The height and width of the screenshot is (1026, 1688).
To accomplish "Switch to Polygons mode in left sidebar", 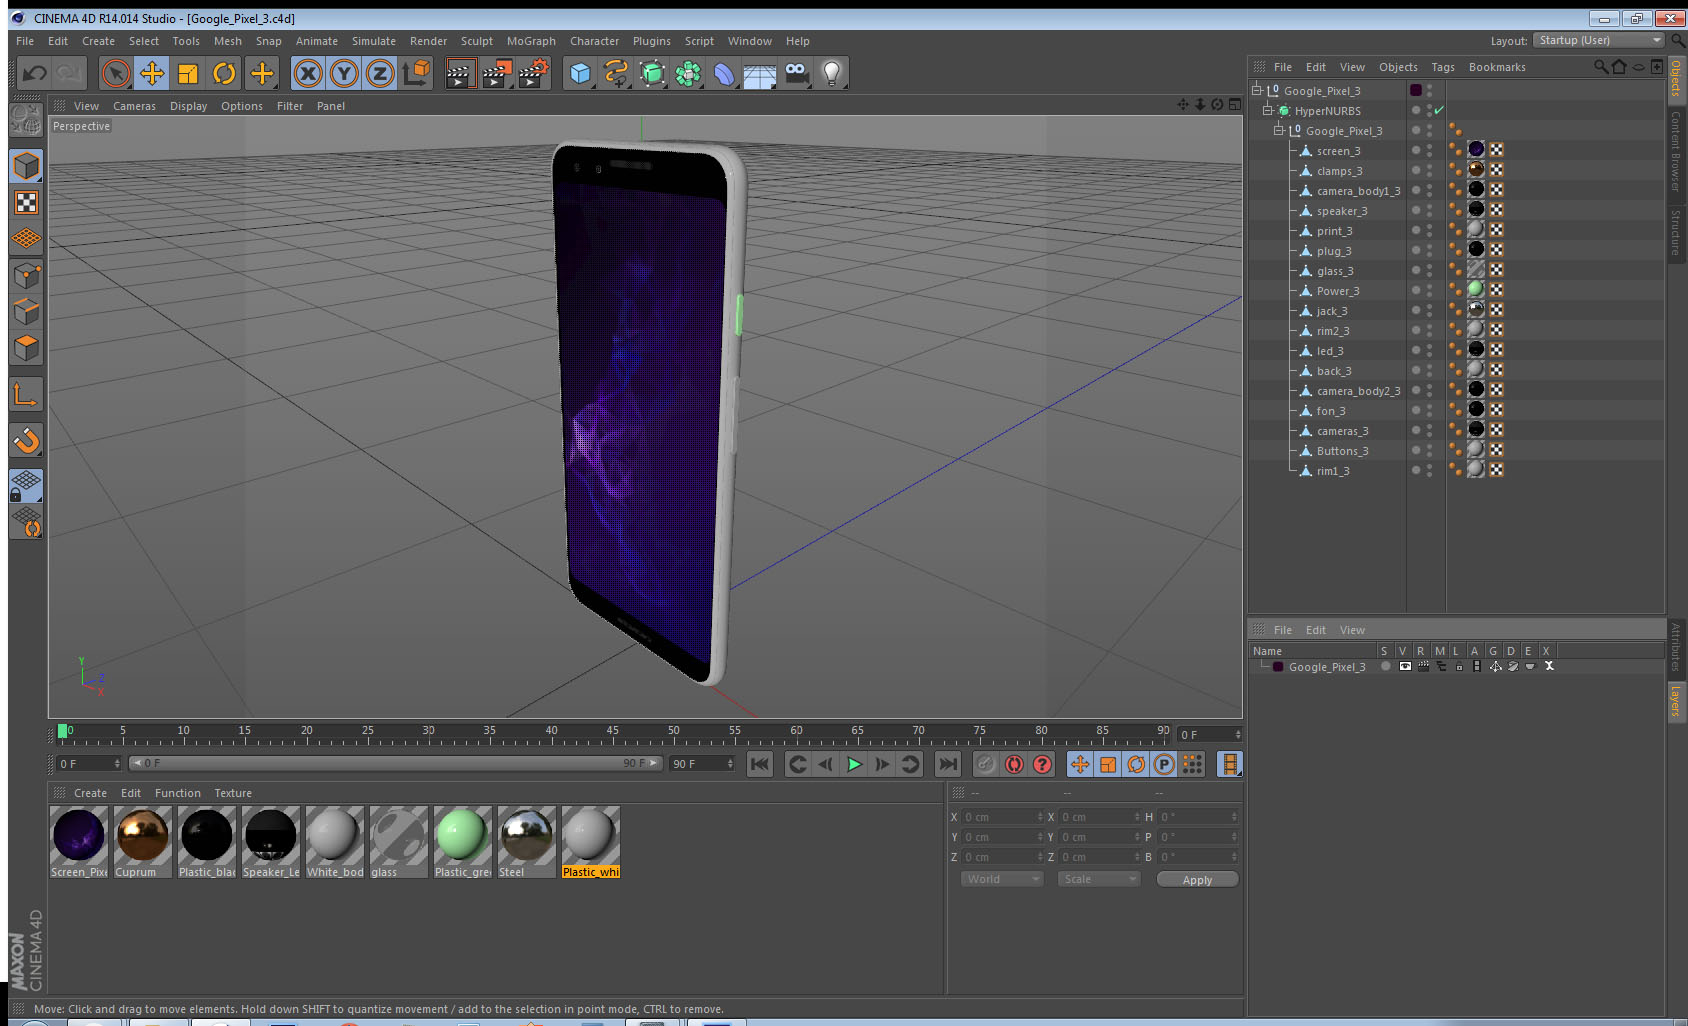I will [x=26, y=348].
